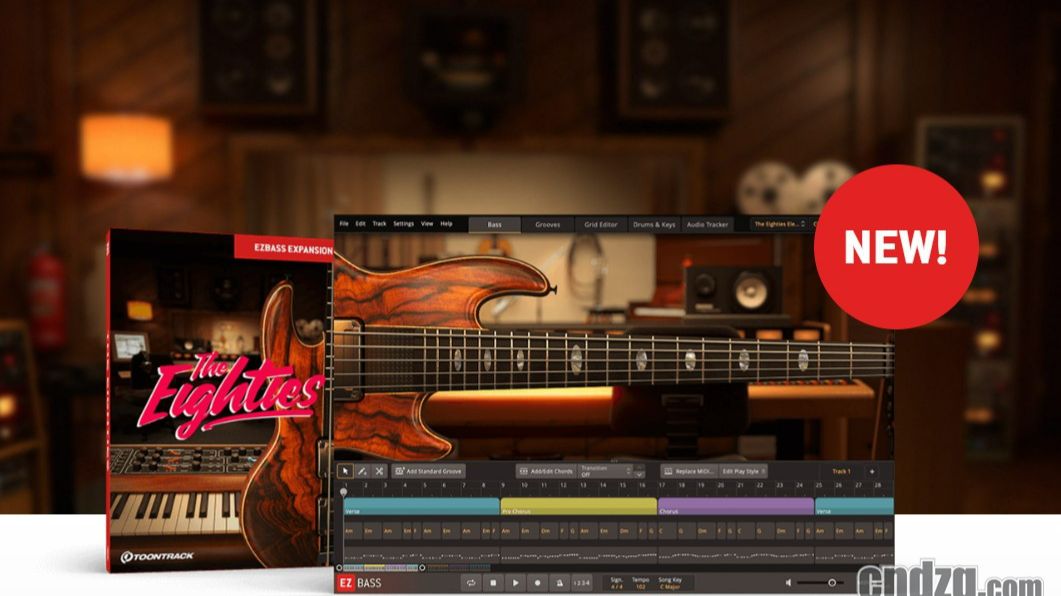1061x596 pixels.
Task: Select the first Verse song block
Action: click(x=422, y=507)
